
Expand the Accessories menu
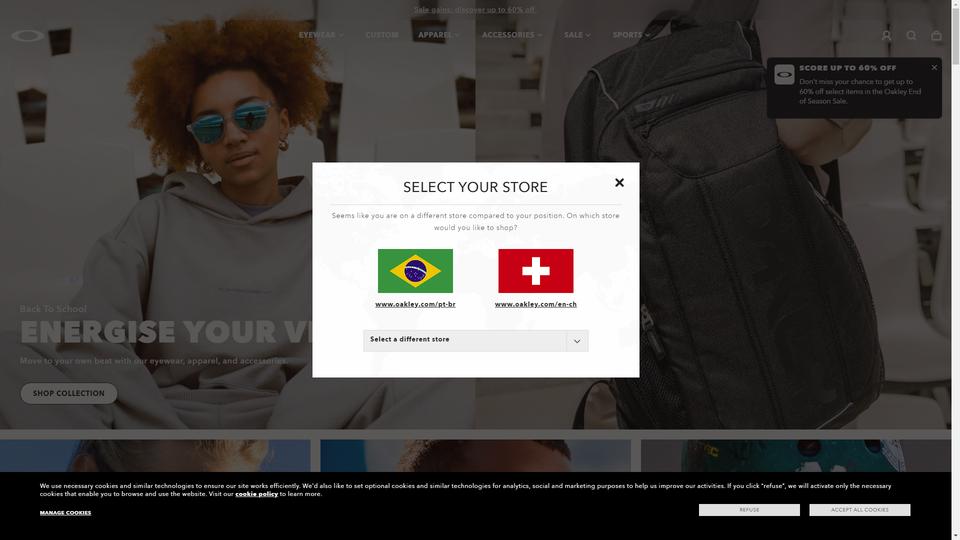(x=512, y=35)
